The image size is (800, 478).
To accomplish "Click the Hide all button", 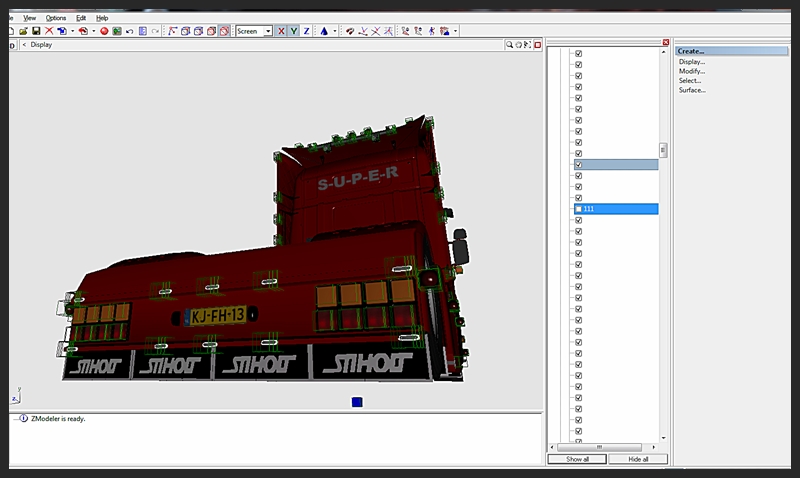I will [x=637, y=459].
